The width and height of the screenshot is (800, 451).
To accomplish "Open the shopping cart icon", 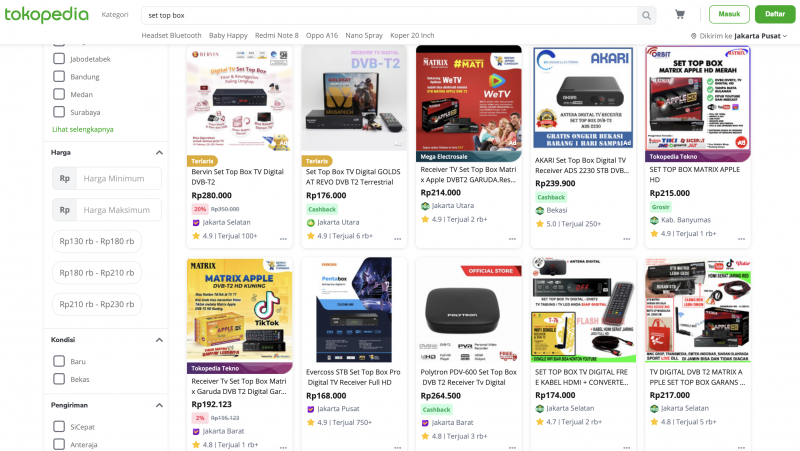I will 680,14.
